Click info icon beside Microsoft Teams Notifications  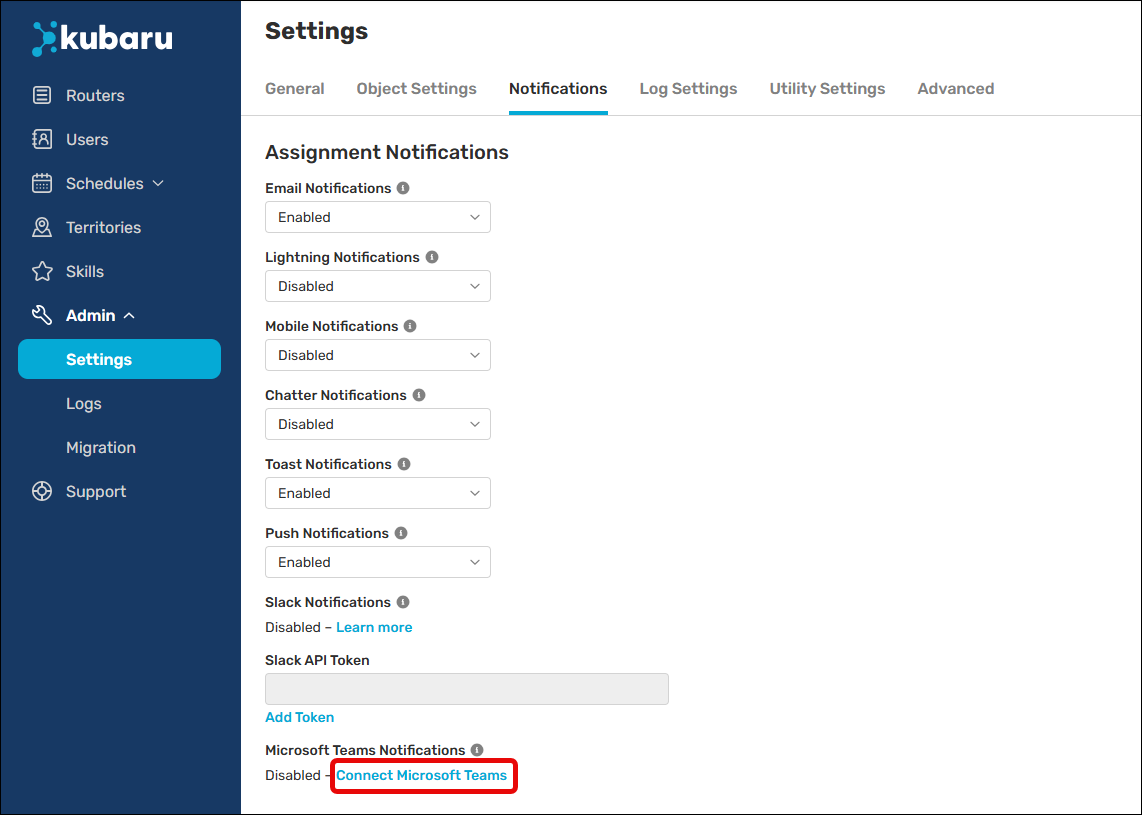pos(477,750)
